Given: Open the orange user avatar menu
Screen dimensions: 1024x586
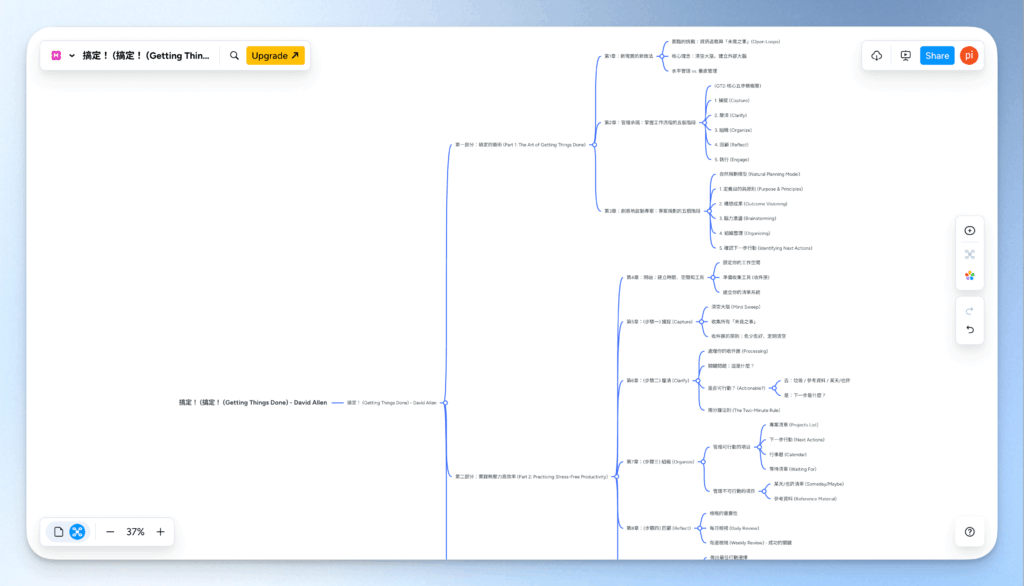Looking at the screenshot, I should tap(968, 56).
